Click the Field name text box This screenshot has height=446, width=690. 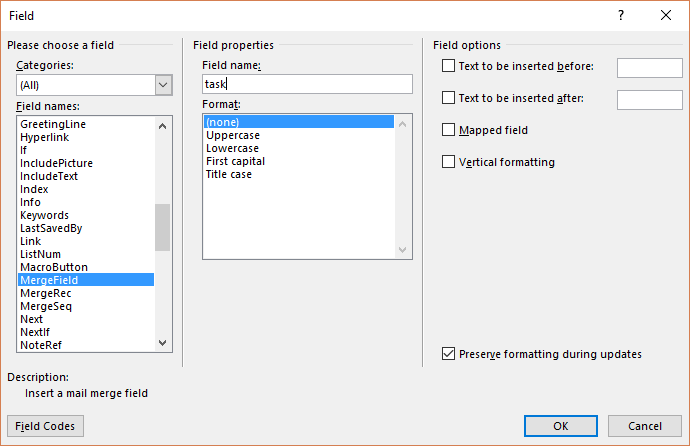(306, 85)
